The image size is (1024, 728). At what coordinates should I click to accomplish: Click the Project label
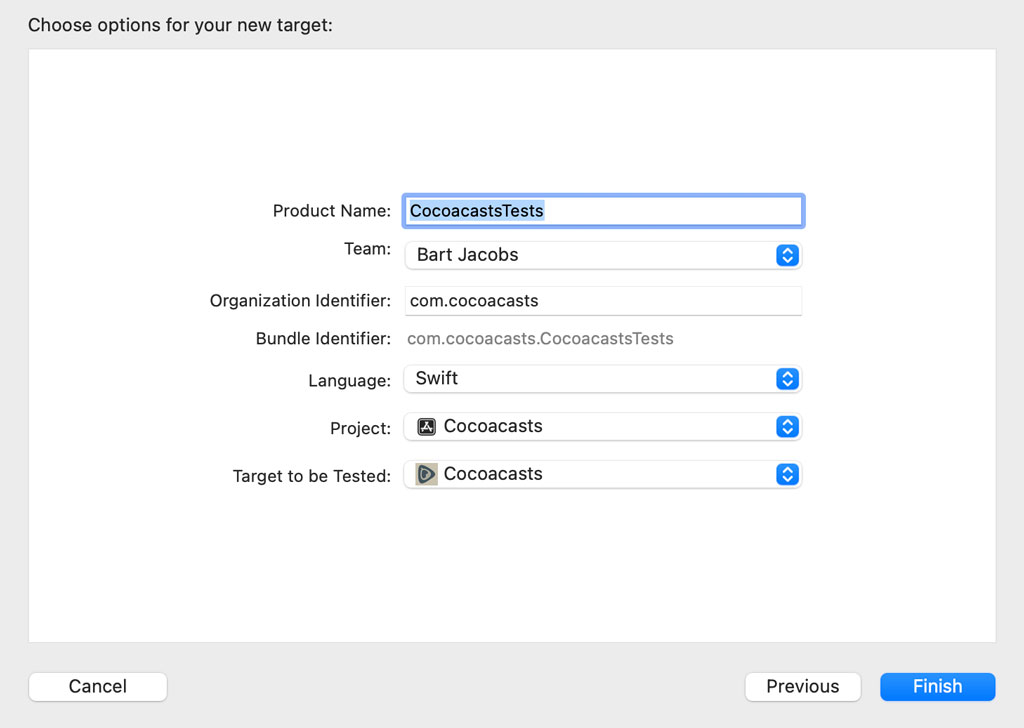360,428
